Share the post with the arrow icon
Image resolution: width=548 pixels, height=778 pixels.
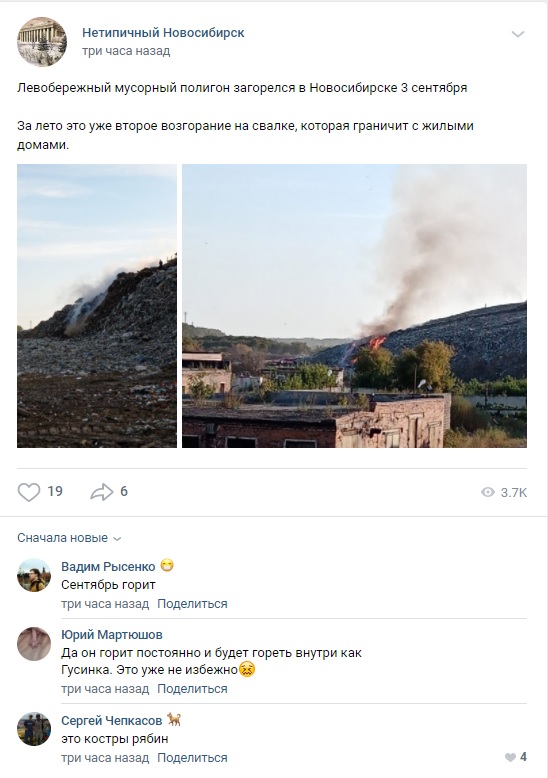tap(102, 492)
